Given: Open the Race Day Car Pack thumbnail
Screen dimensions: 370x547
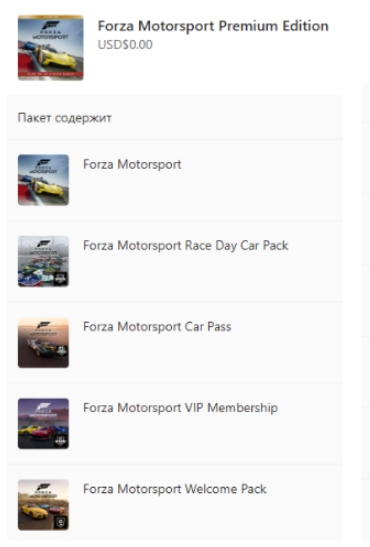Looking at the screenshot, I should click(x=43, y=261).
